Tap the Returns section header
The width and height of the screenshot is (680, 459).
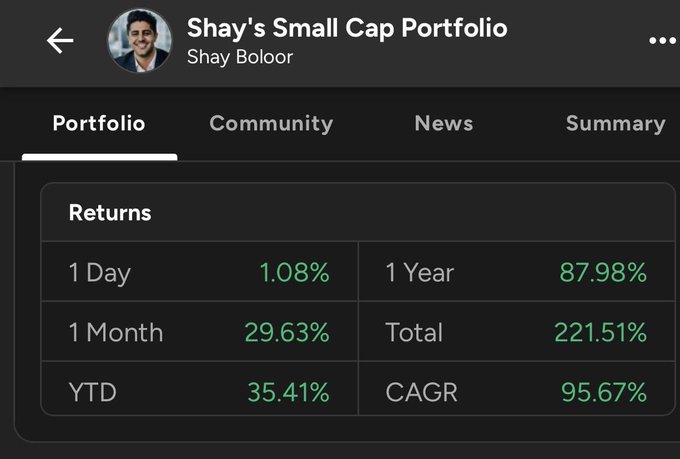pos(110,212)
